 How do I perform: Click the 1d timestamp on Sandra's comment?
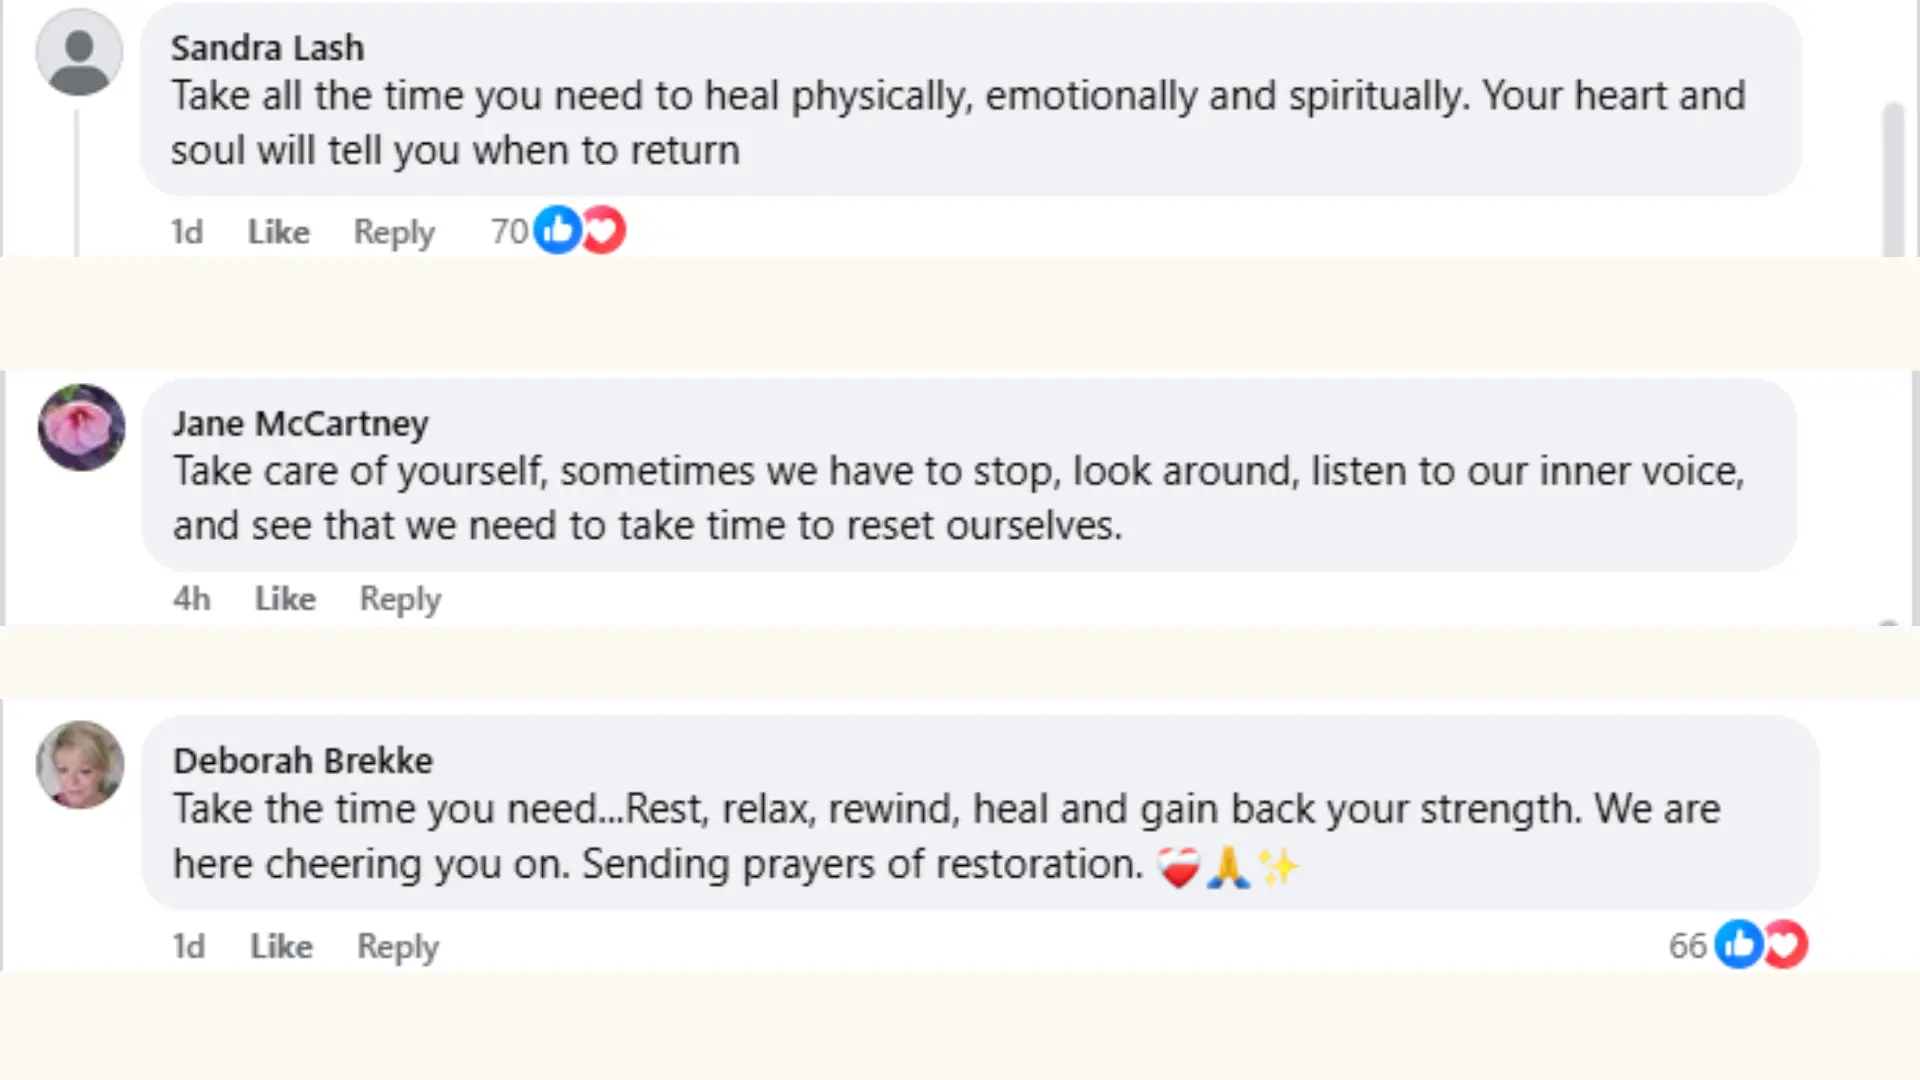187,232
